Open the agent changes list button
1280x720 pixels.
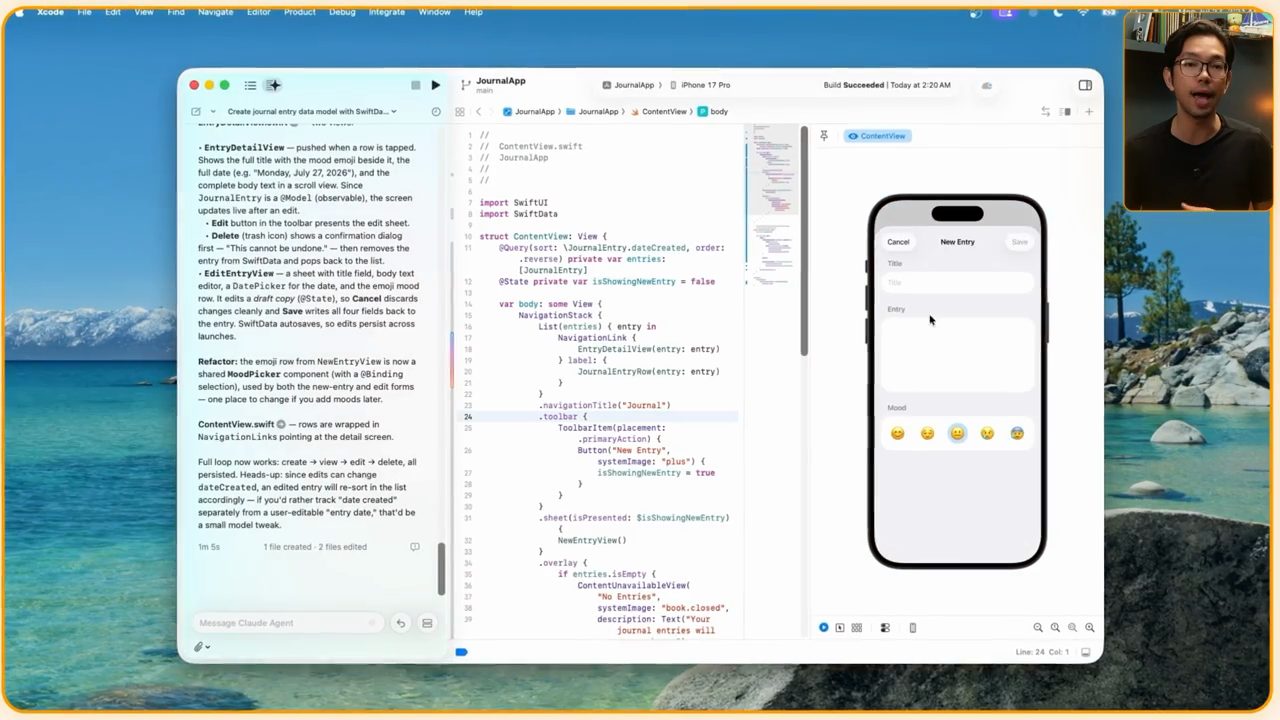click(427, 623)
